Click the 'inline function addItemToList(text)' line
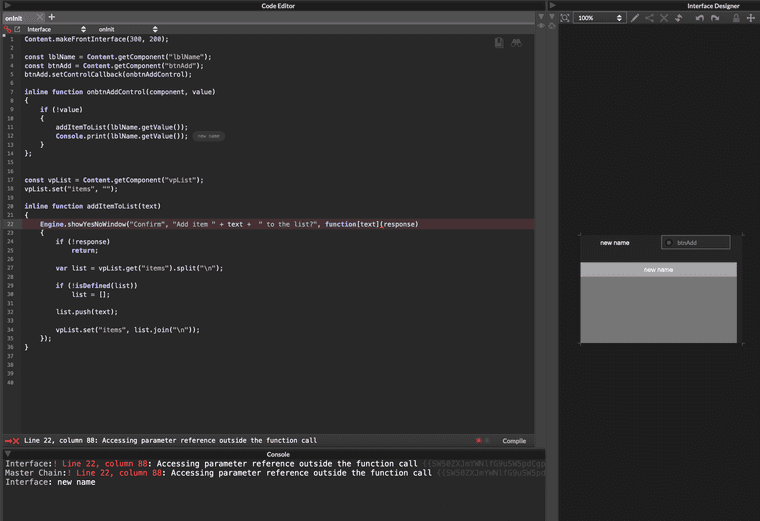The width and height of the screenshot is (760, 521). (x=93, y=206)
